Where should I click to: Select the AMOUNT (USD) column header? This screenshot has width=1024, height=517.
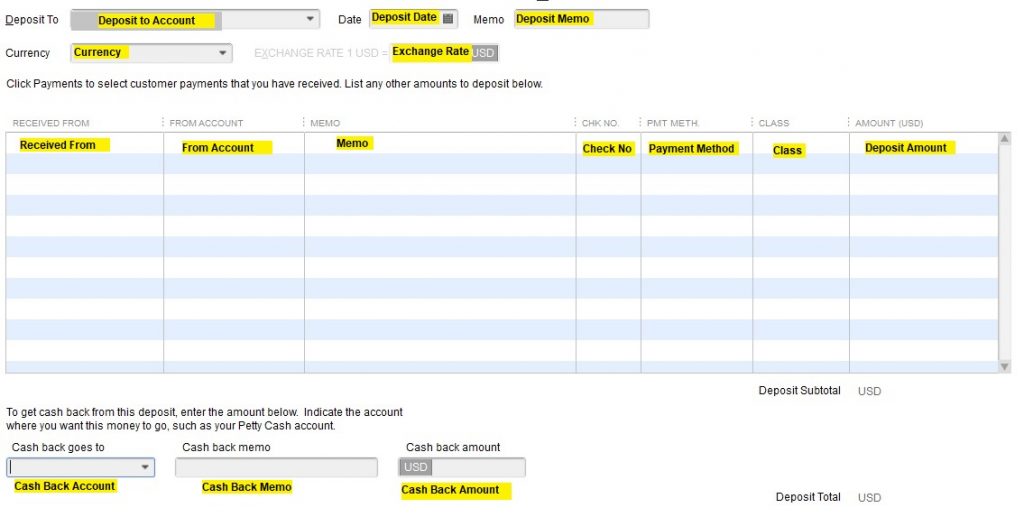(889, 123)
